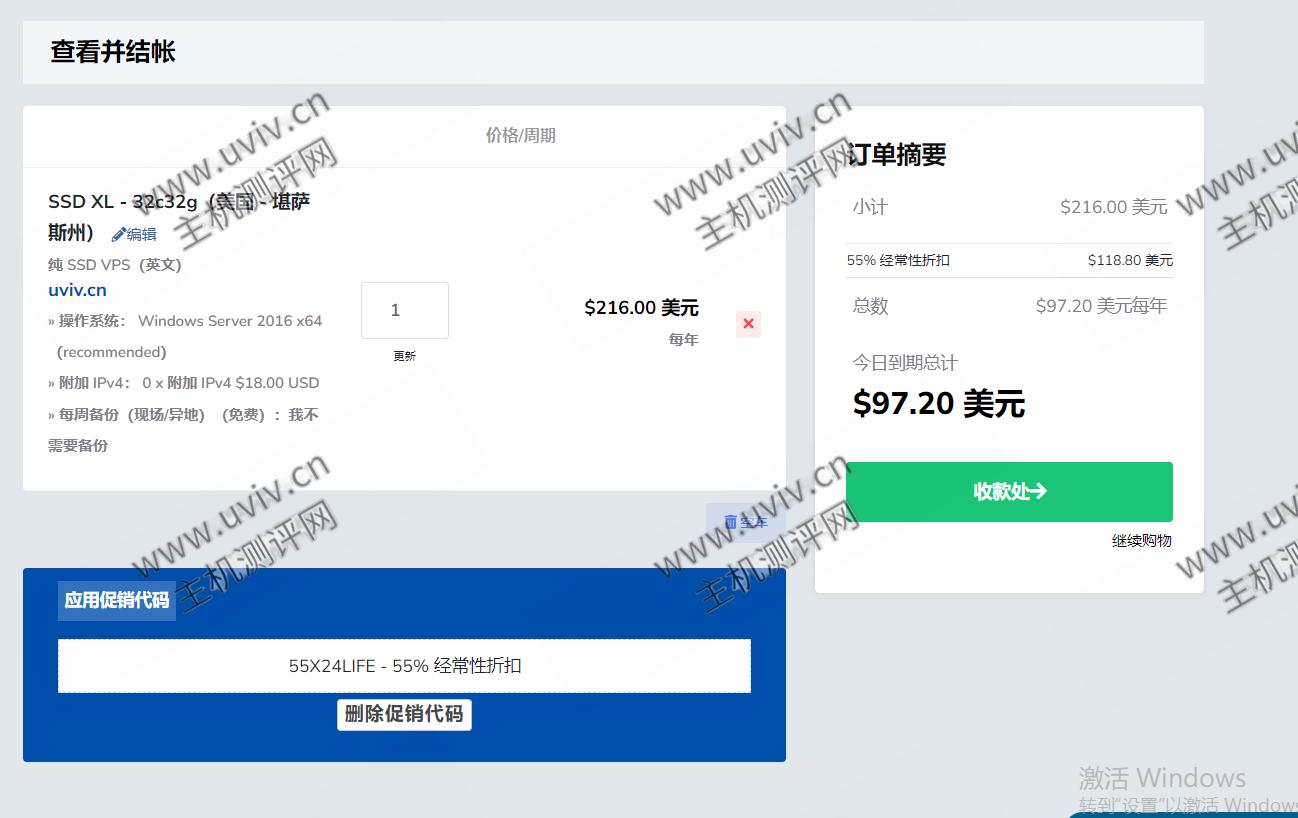The width and height of the screenshot is (1298, 818).
Task: Click the uviv.cn hostname link
Action: pyautogui.click(x=77, y=290)
